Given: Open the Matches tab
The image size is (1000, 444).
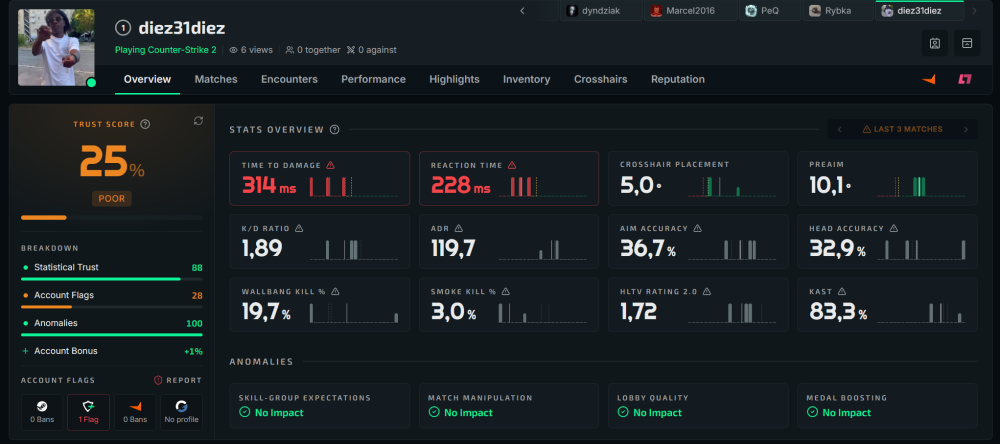Looking at the screenshot, I should point(216,79).
